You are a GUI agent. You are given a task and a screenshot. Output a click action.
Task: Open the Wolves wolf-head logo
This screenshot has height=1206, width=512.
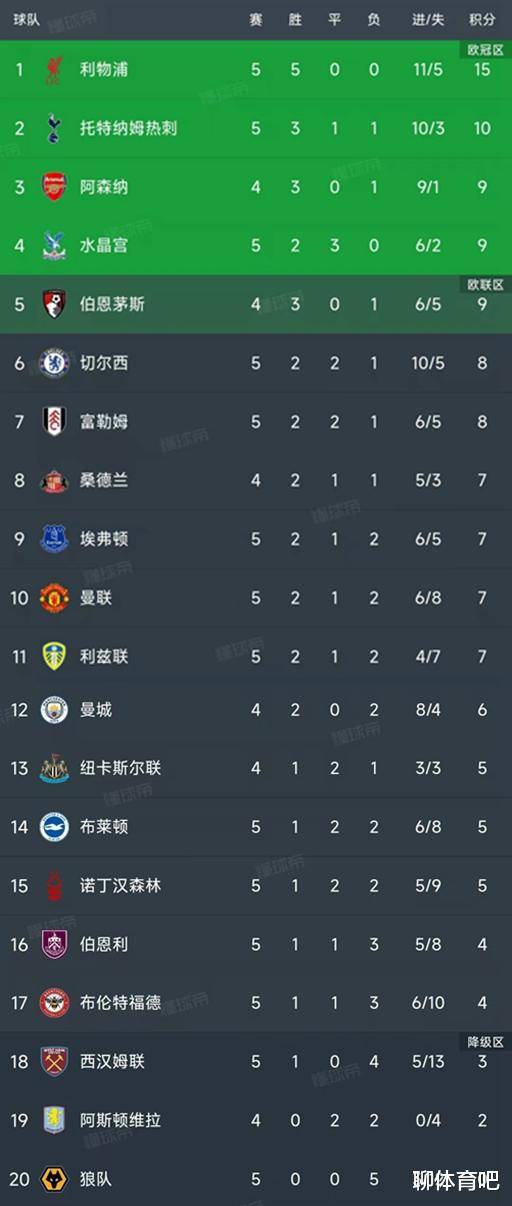coord(54,1180)
